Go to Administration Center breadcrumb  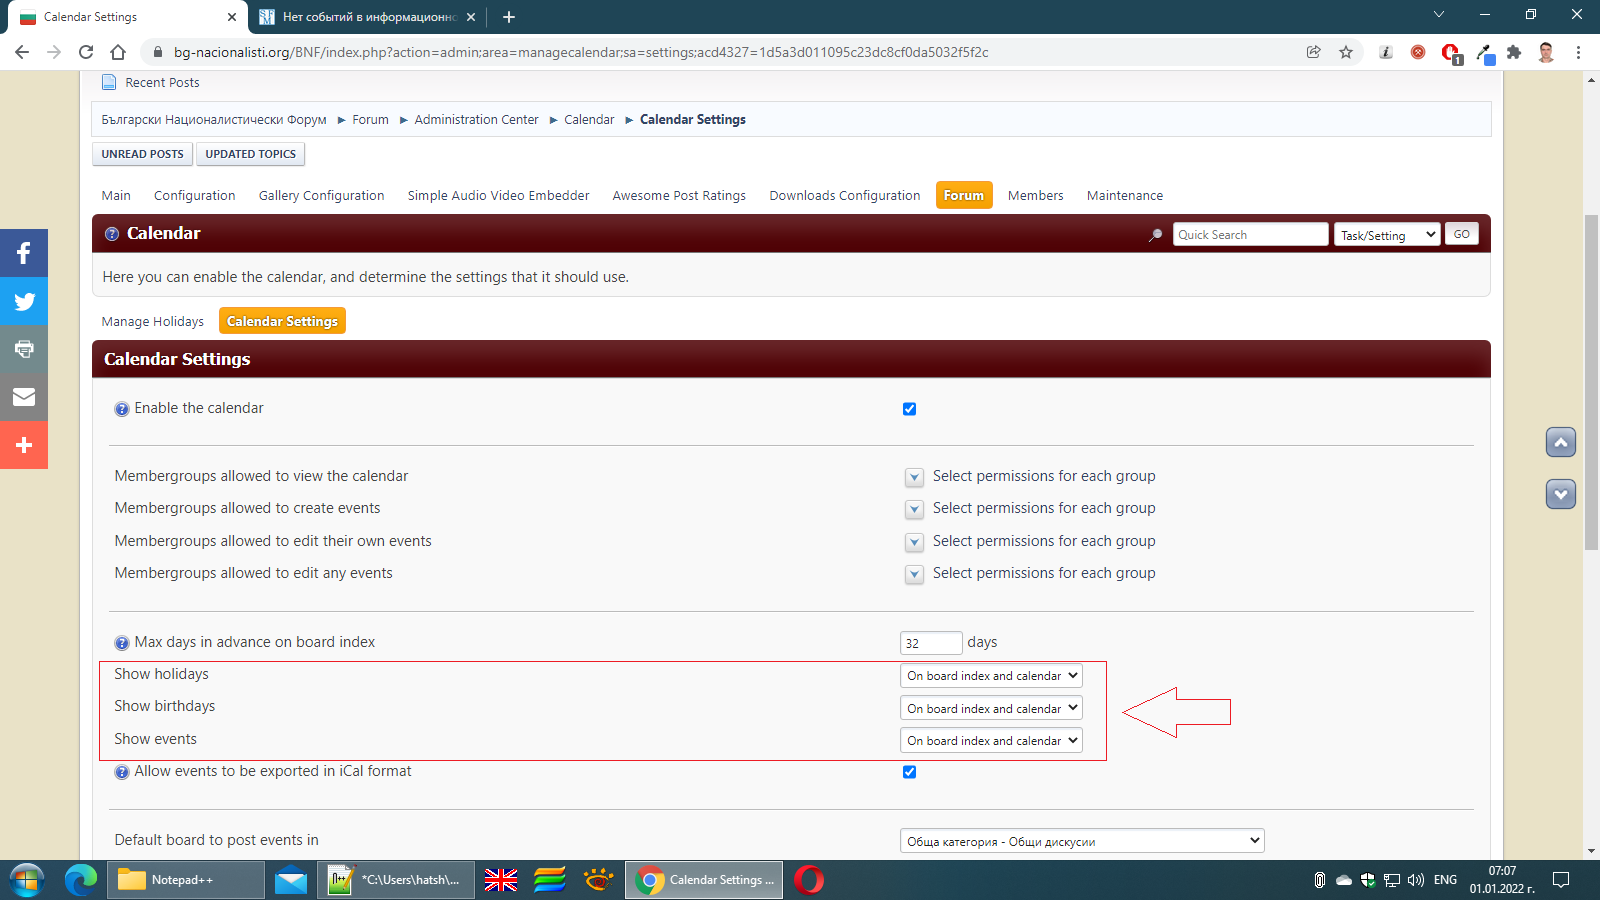476,119
